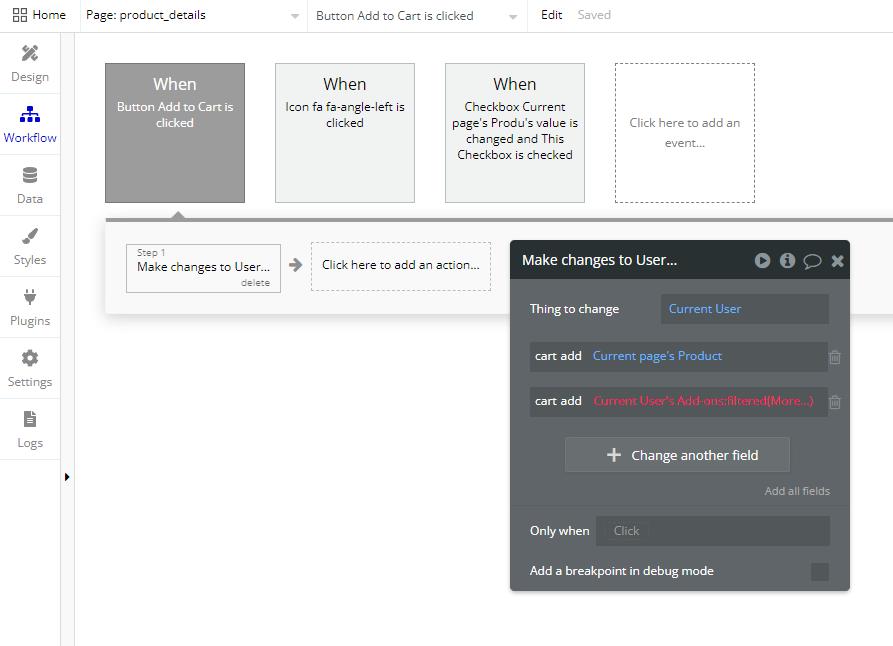This screenshot has width=893, height=646.
Task: Open the Plugins plug icon
Action: tap(30, 297)
